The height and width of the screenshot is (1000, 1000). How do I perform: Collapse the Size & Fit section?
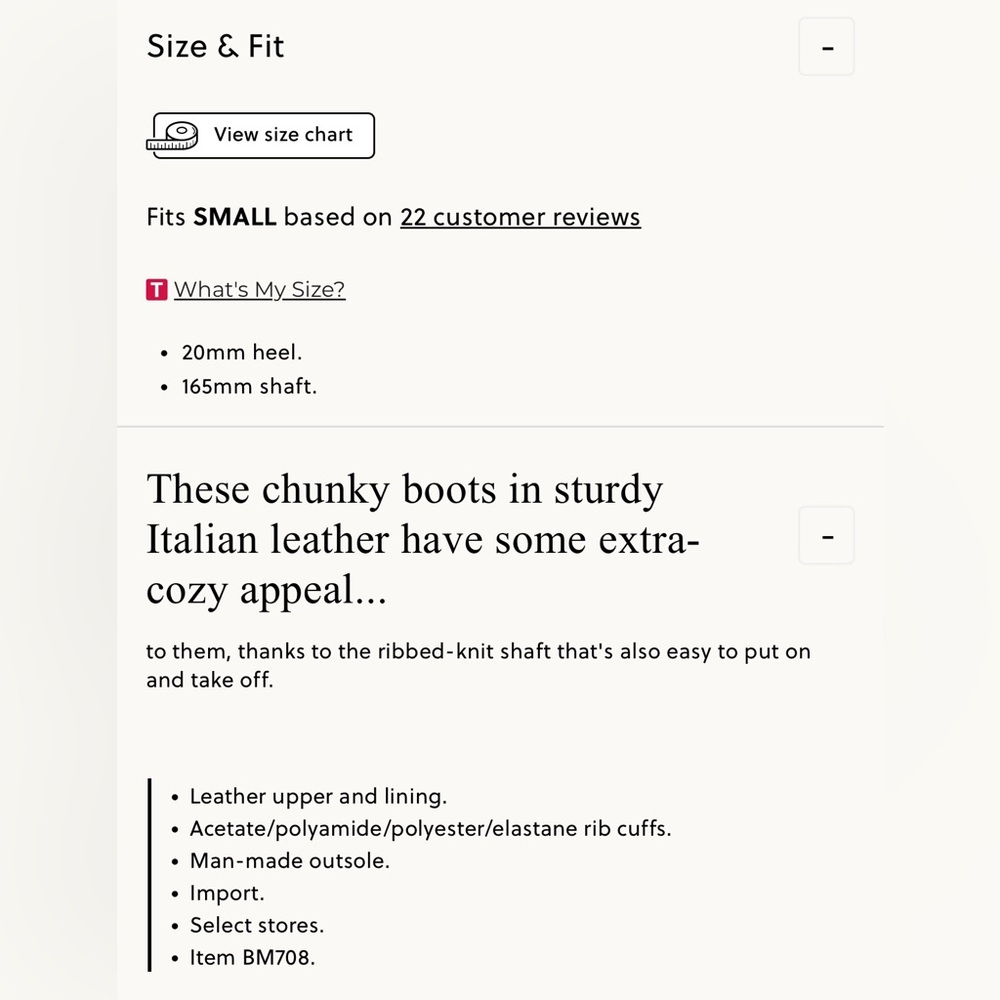click(826, 47)
